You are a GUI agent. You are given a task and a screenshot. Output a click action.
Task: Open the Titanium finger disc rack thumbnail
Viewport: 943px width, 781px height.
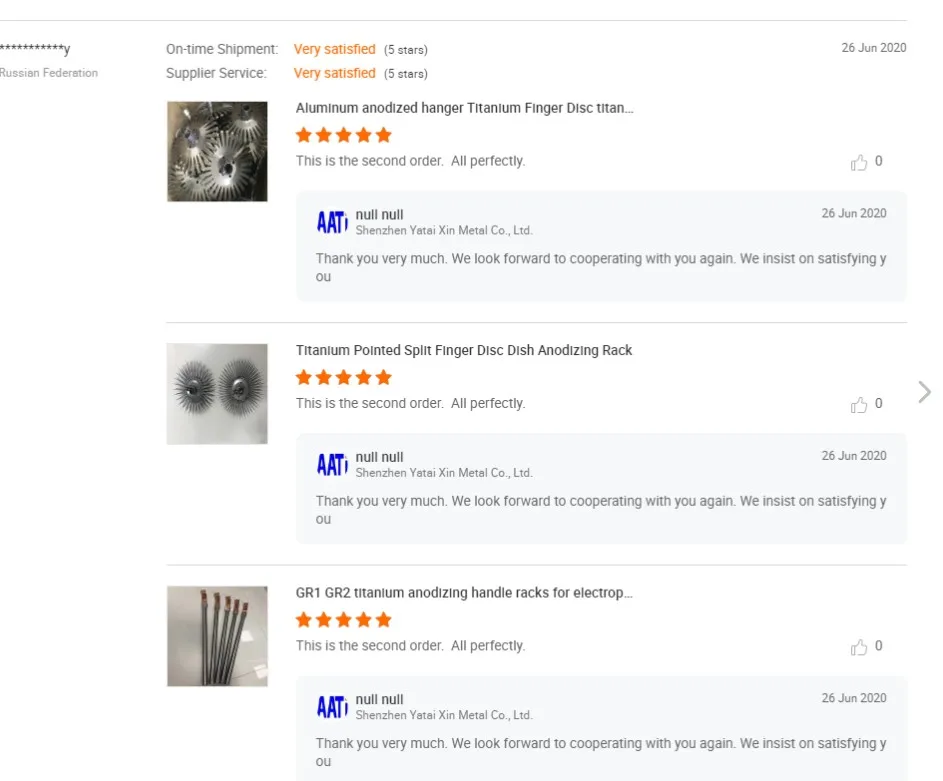tap(217, 393)
